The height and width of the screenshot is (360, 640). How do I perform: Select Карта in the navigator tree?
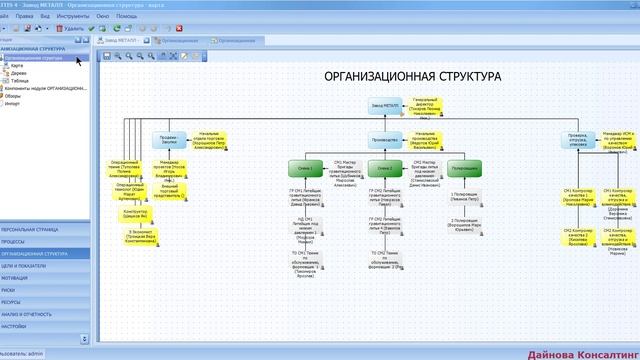pos(17,65)
